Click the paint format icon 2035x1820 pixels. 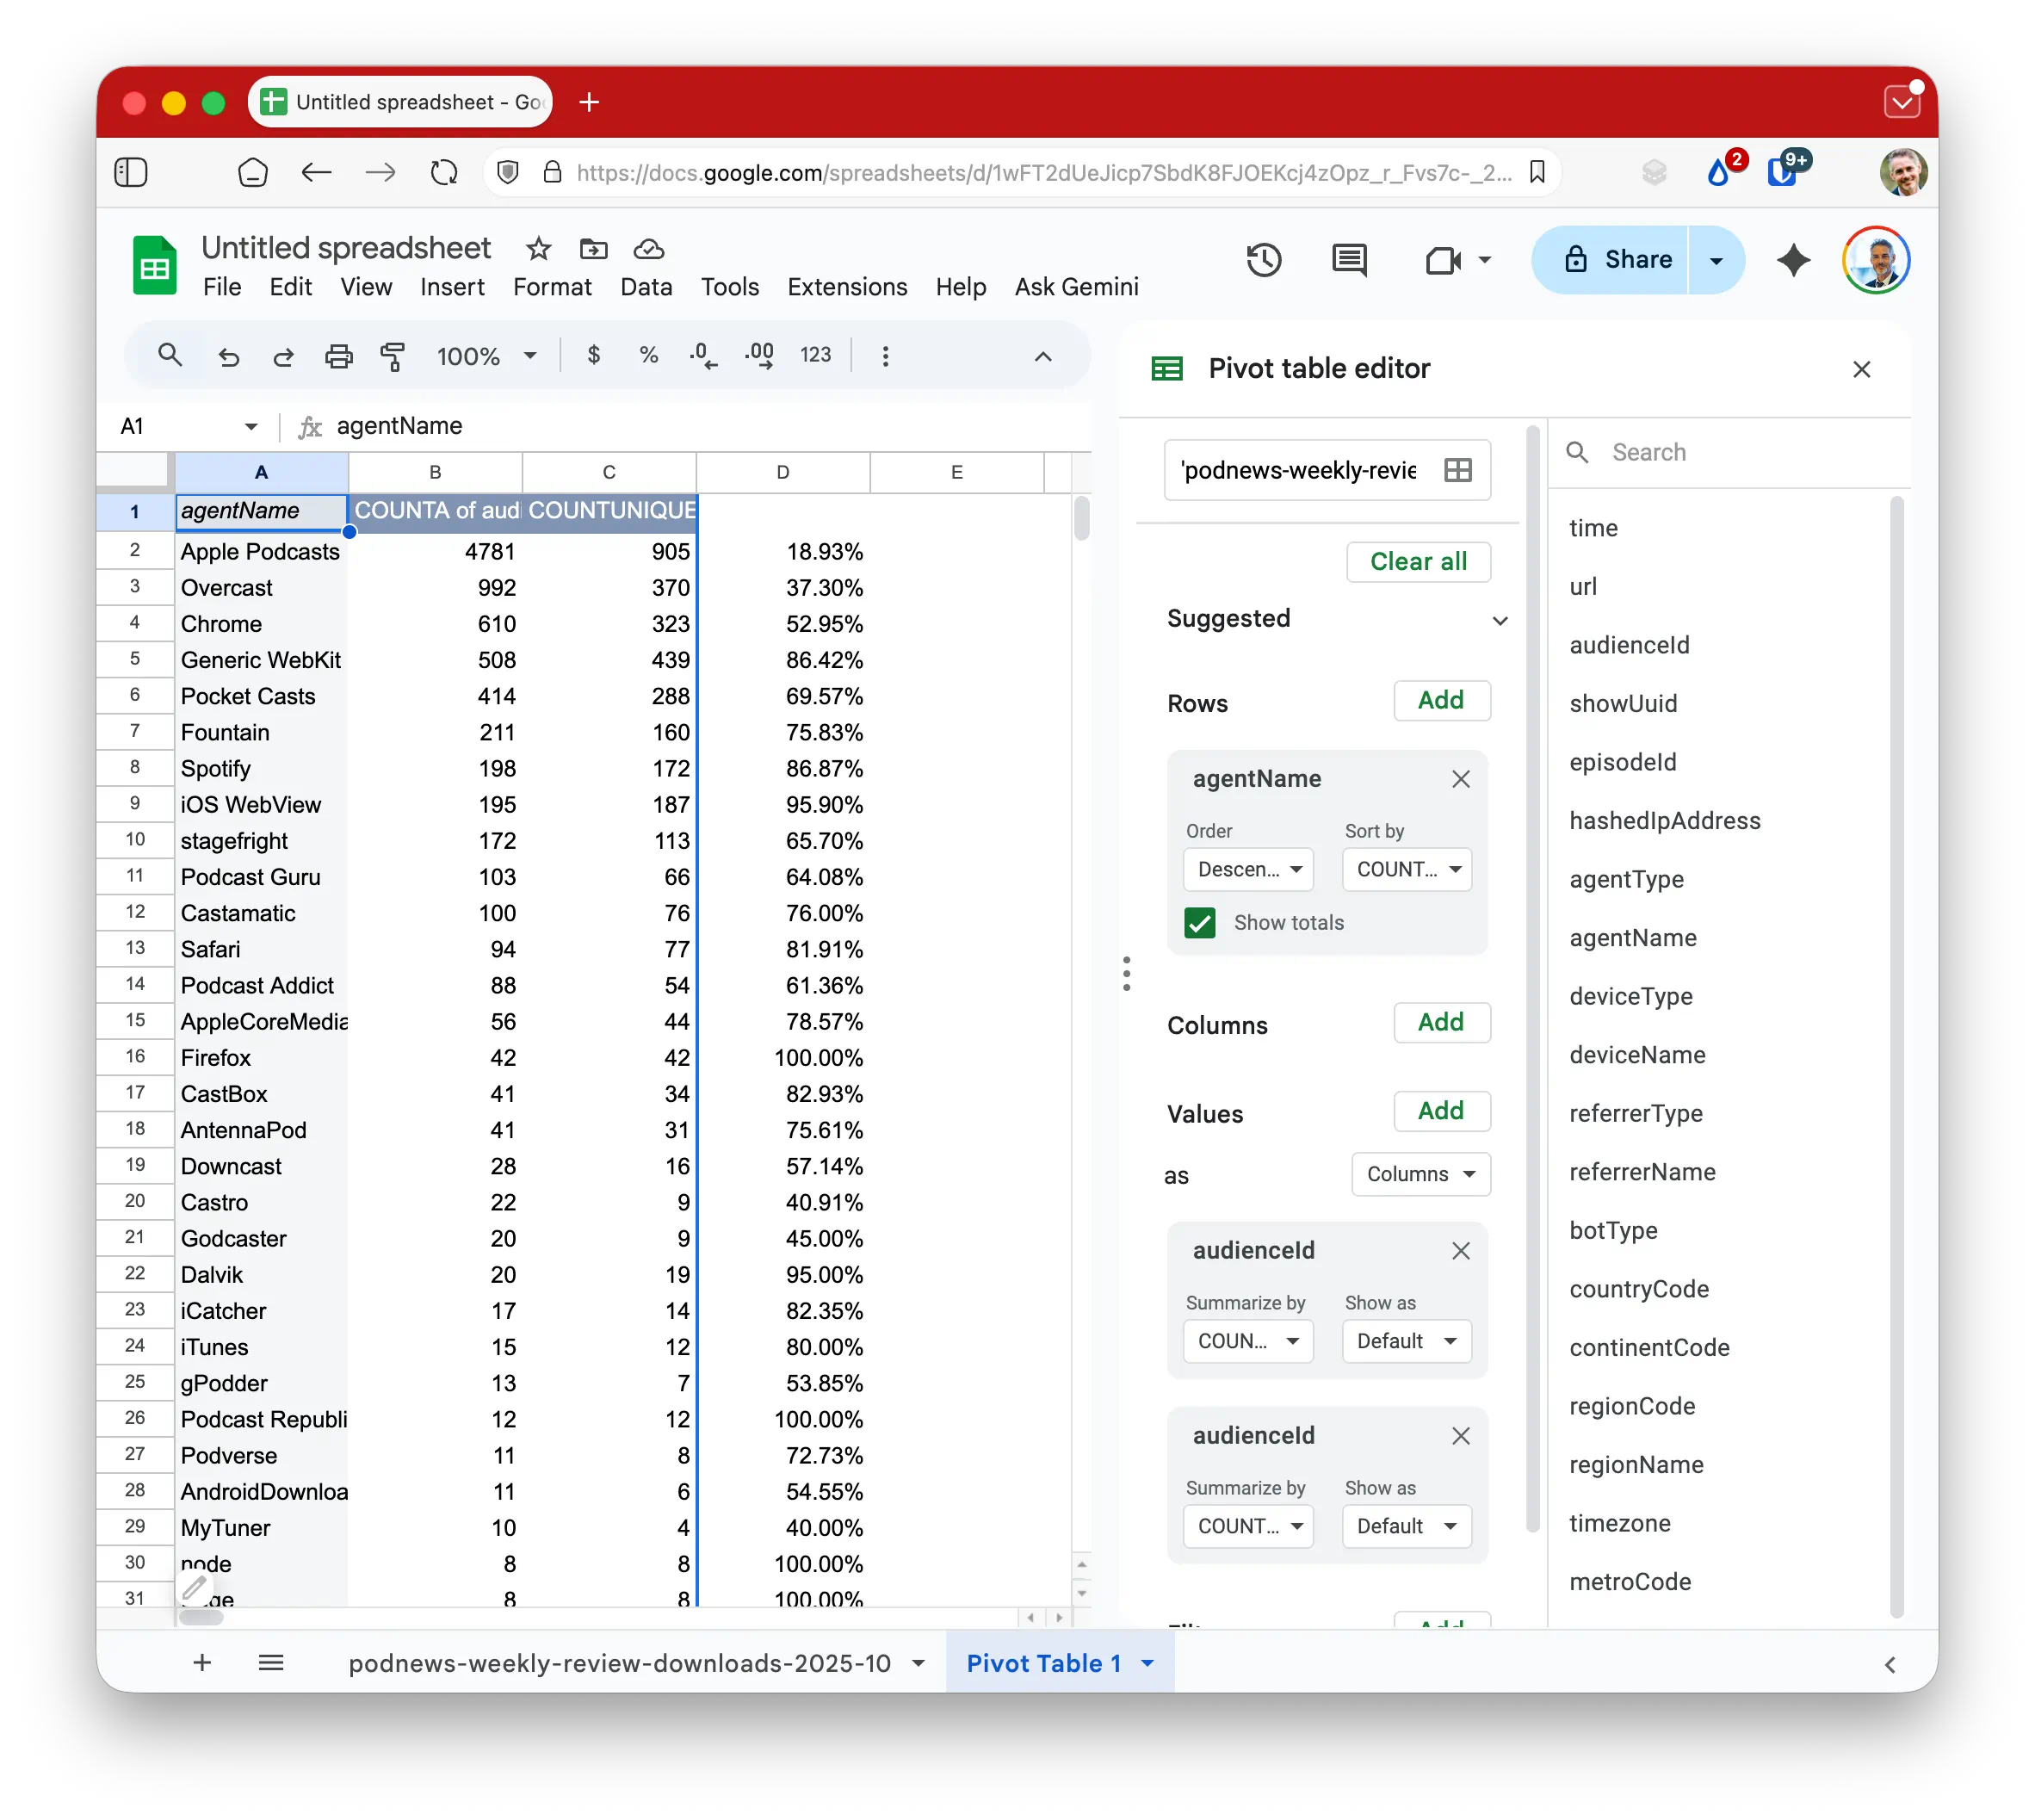coord(392,356)
